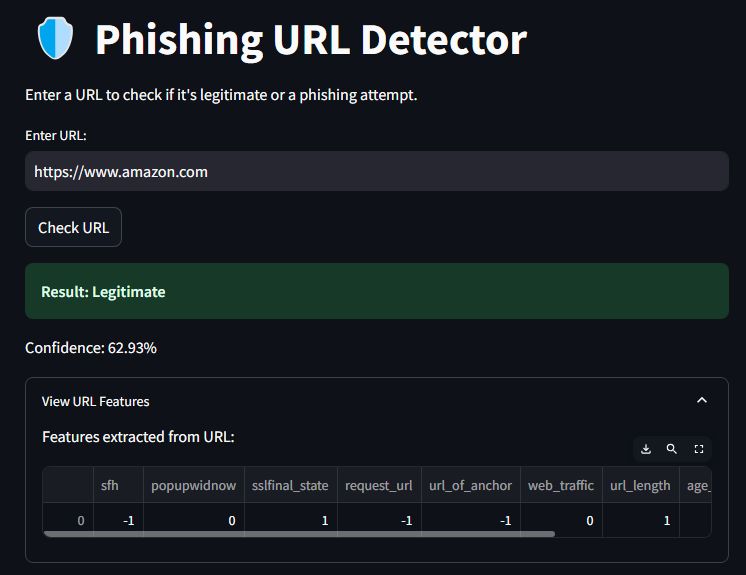Click the web_traffic column header
The width and height of the screenshot is (746, 575).
pos(560,485)
